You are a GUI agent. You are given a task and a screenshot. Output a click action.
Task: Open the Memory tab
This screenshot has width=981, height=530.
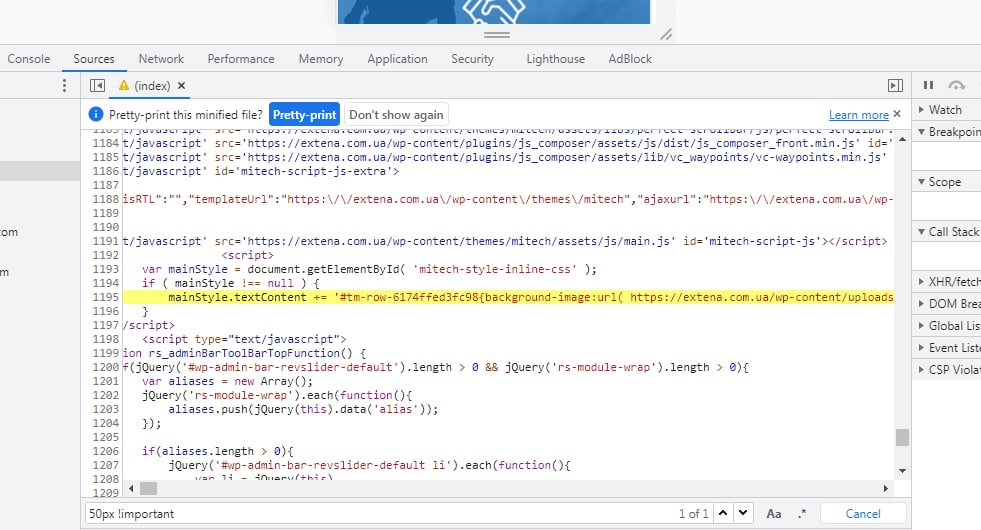pos(321,59)
